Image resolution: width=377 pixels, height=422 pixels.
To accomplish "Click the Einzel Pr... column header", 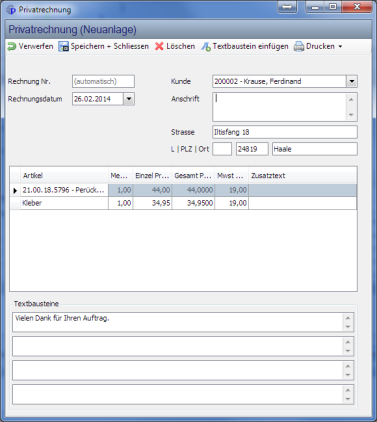I will (152, 176).
